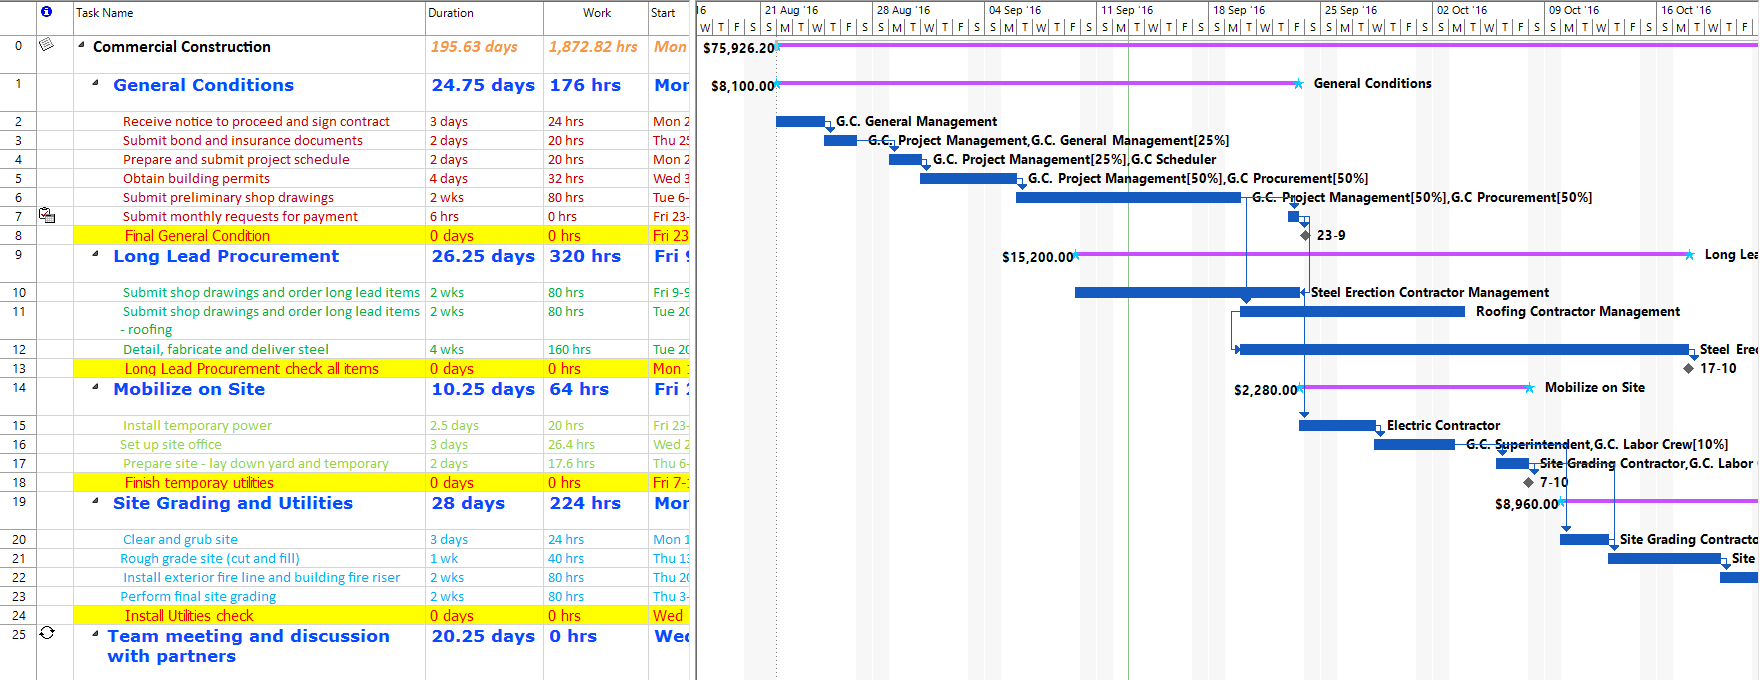Collapse the Long Lead Procurement summary task
1760x680 pixels.
[95, 255]
